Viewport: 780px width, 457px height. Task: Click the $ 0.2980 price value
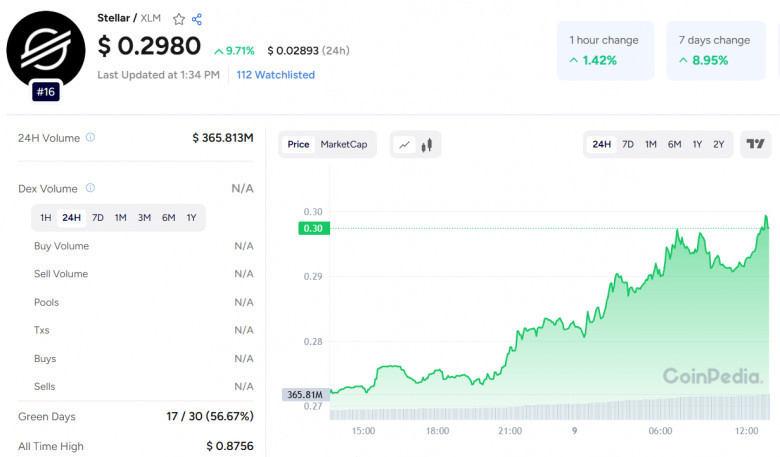[149, 46]
